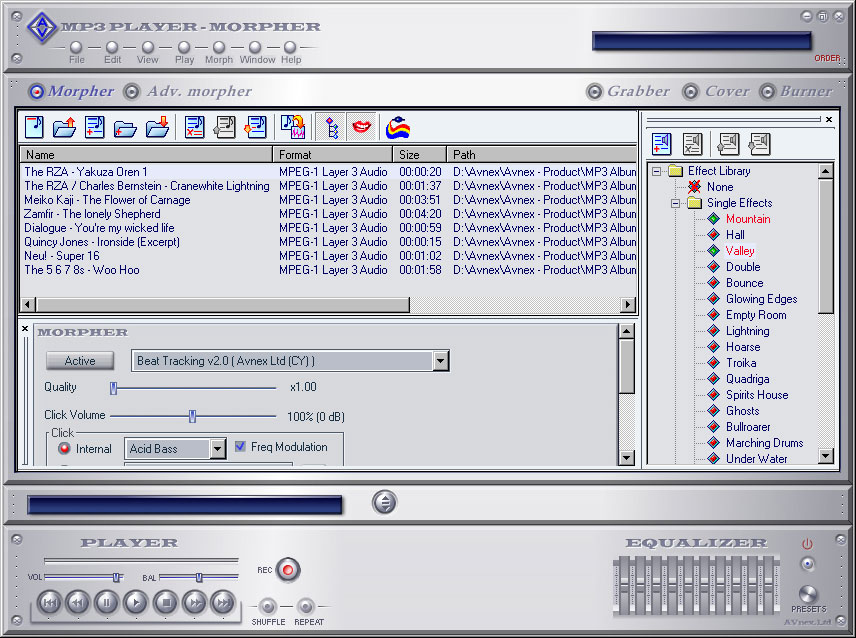Click the folder icon with red plus
Viewport: 856px width, 638px height.
pos(125,128)
